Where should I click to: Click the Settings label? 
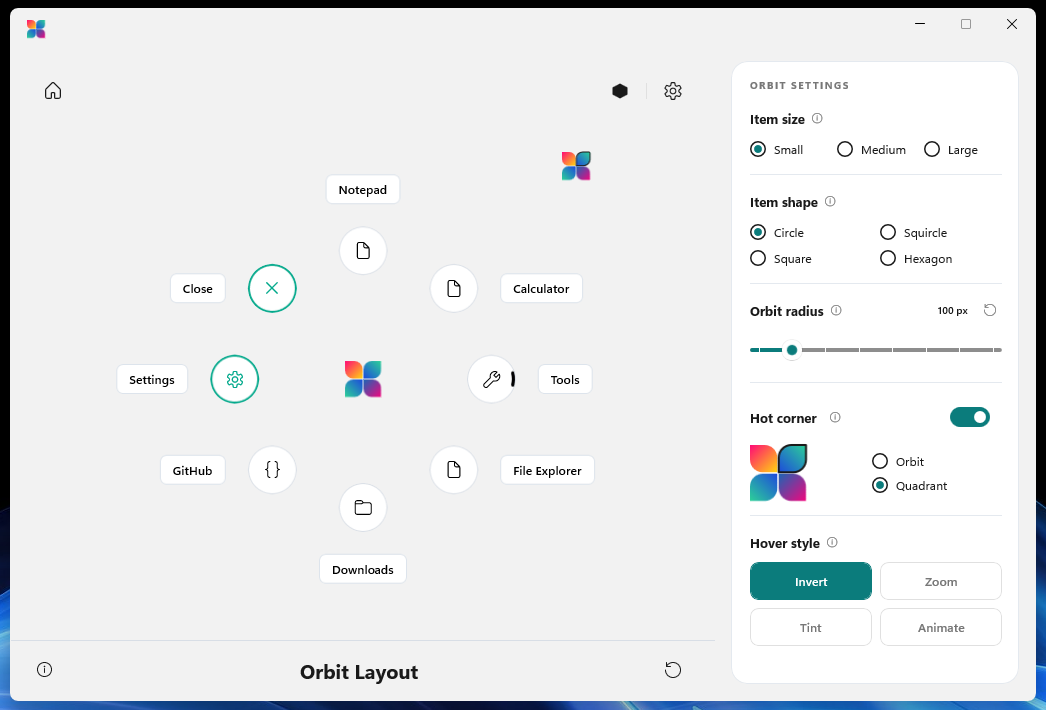(x=152, y=379)
